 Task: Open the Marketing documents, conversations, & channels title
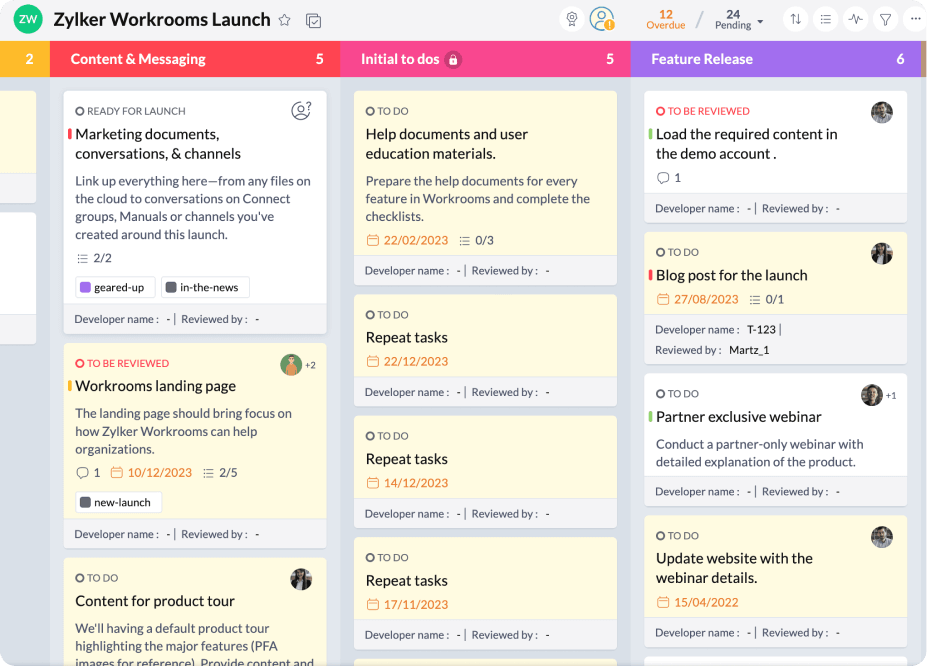point(158,144)
